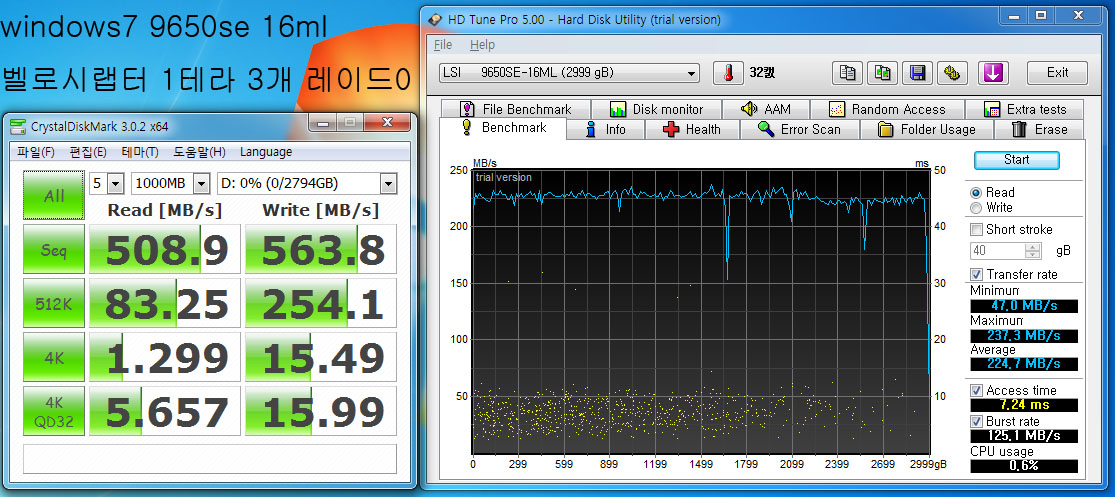The image size is (1115, 497).
Task: Open the Extra tests tab
Action: [1024, 109]
